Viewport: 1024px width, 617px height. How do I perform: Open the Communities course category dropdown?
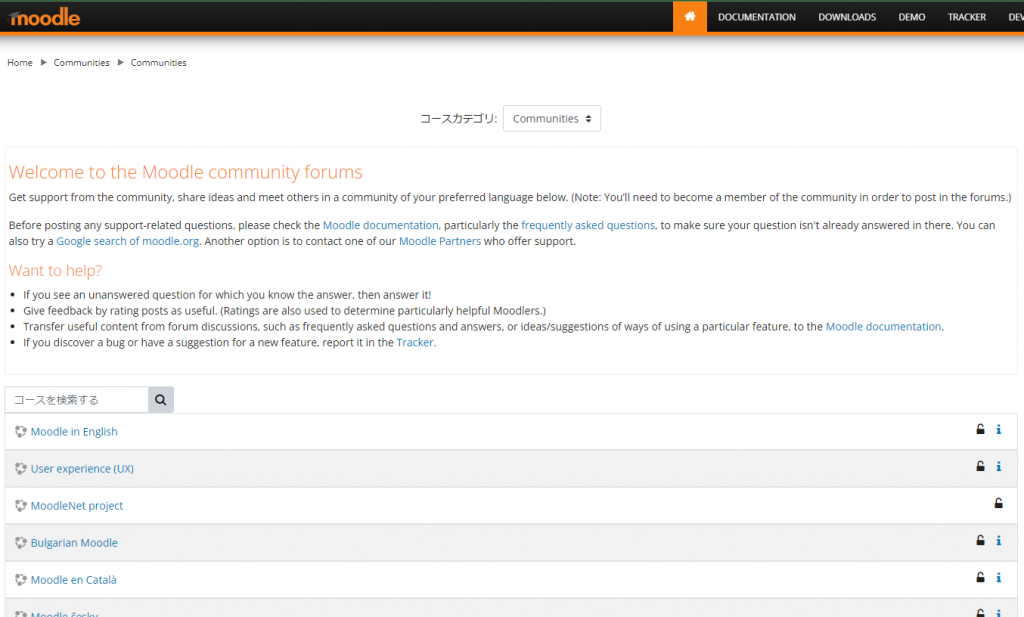552,118
